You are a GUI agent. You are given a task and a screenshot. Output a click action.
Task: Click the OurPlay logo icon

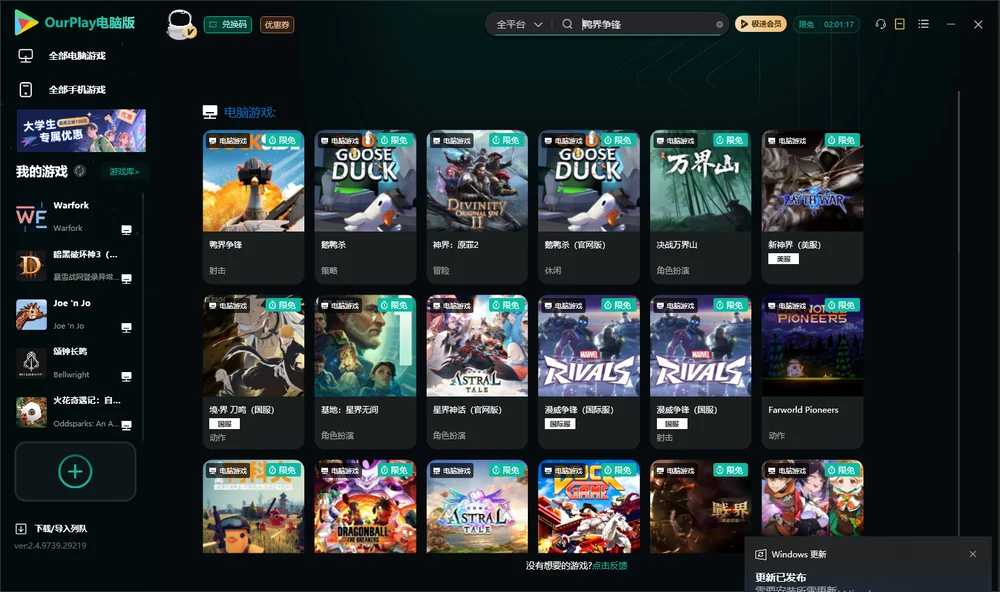pyautogui.click(x=26, y=22)
